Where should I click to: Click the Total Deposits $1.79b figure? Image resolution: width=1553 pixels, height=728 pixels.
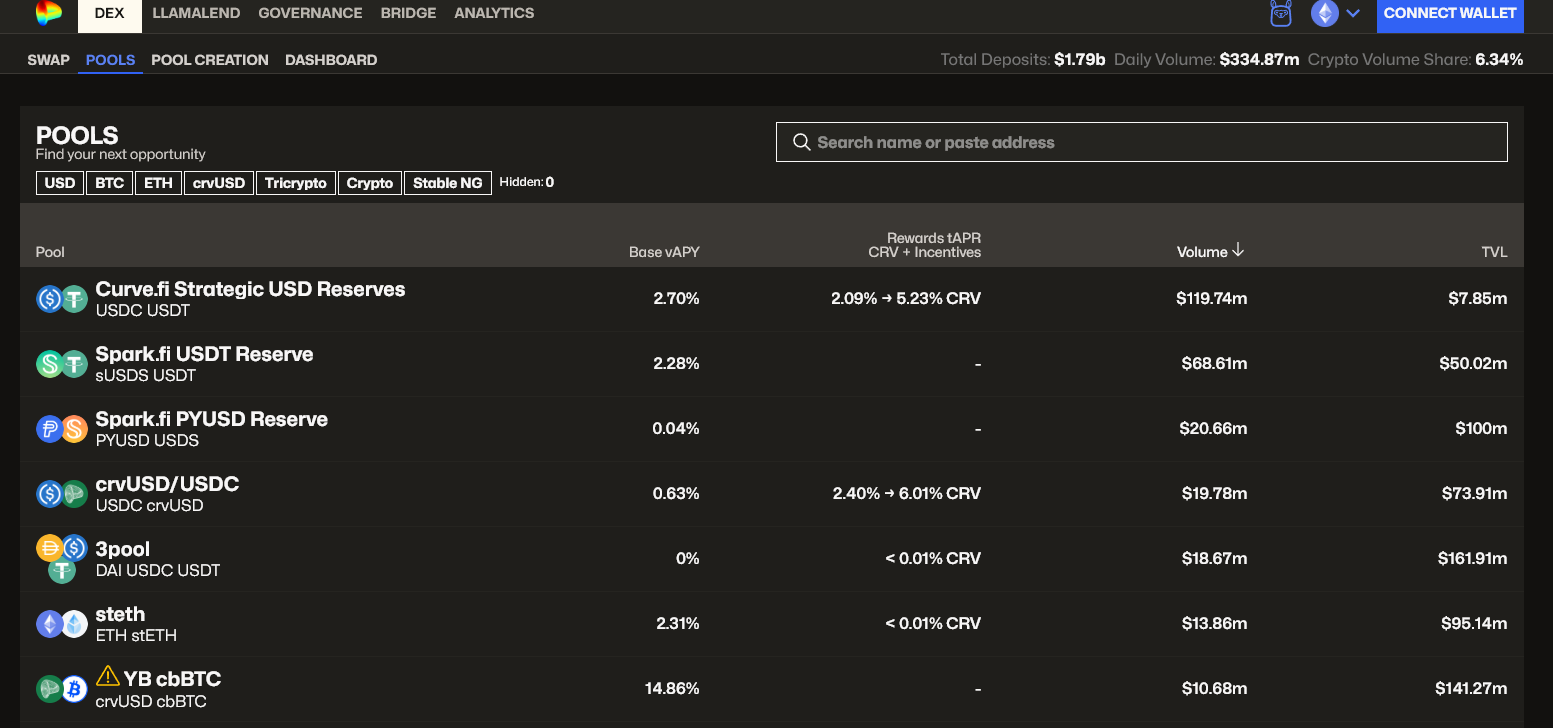1079,60
